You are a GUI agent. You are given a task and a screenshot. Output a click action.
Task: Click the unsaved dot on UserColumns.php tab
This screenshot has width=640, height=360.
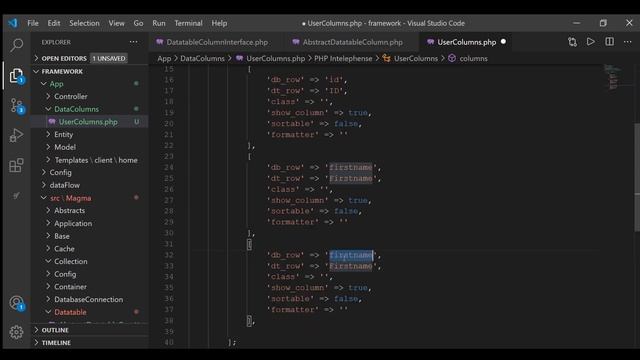503,42
